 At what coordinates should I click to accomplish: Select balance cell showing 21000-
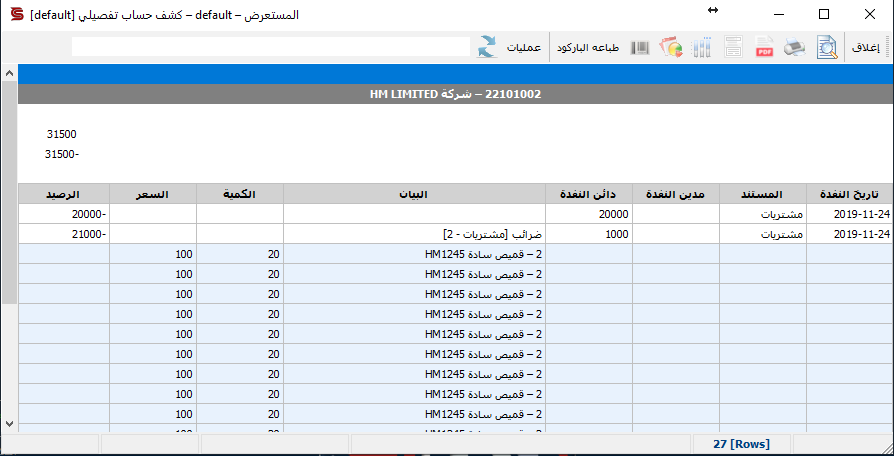pyautogui.click(x=63, y=234)
